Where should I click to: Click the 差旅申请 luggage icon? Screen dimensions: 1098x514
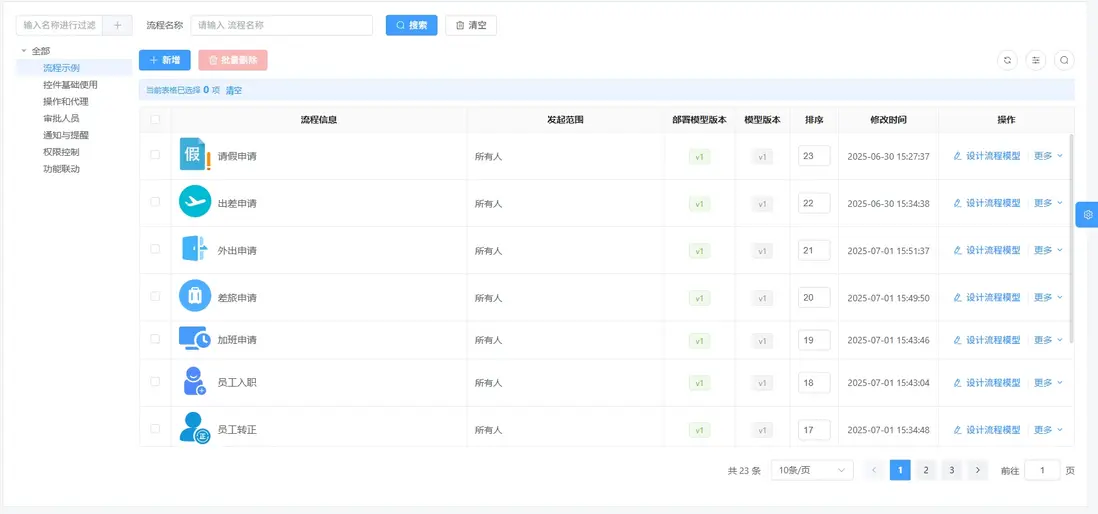[x=195, y=296]
